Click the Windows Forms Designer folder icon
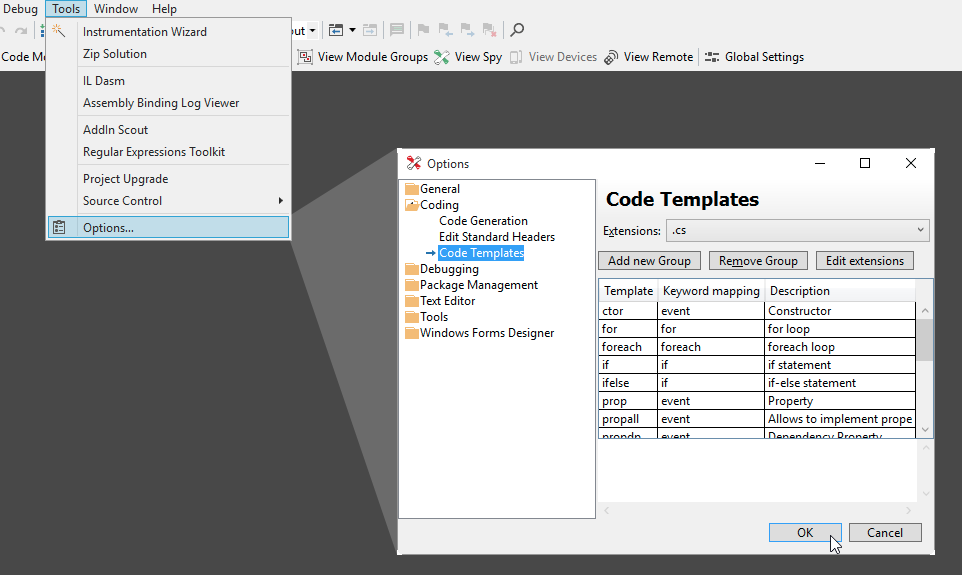The width and height of the screenshot is (962, 575). coord(412,332)
